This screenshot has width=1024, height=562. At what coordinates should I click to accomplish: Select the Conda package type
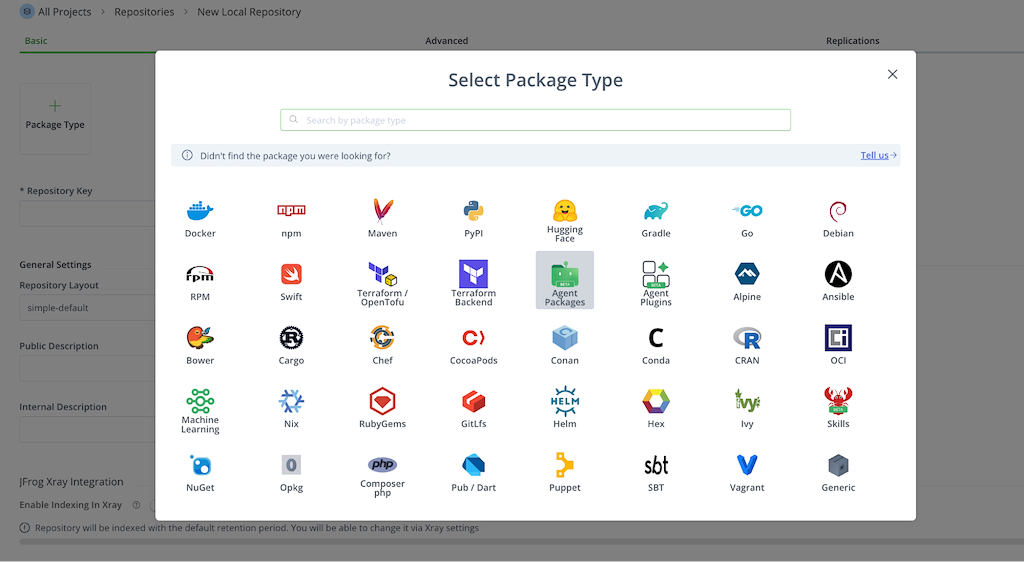point(656,345)
